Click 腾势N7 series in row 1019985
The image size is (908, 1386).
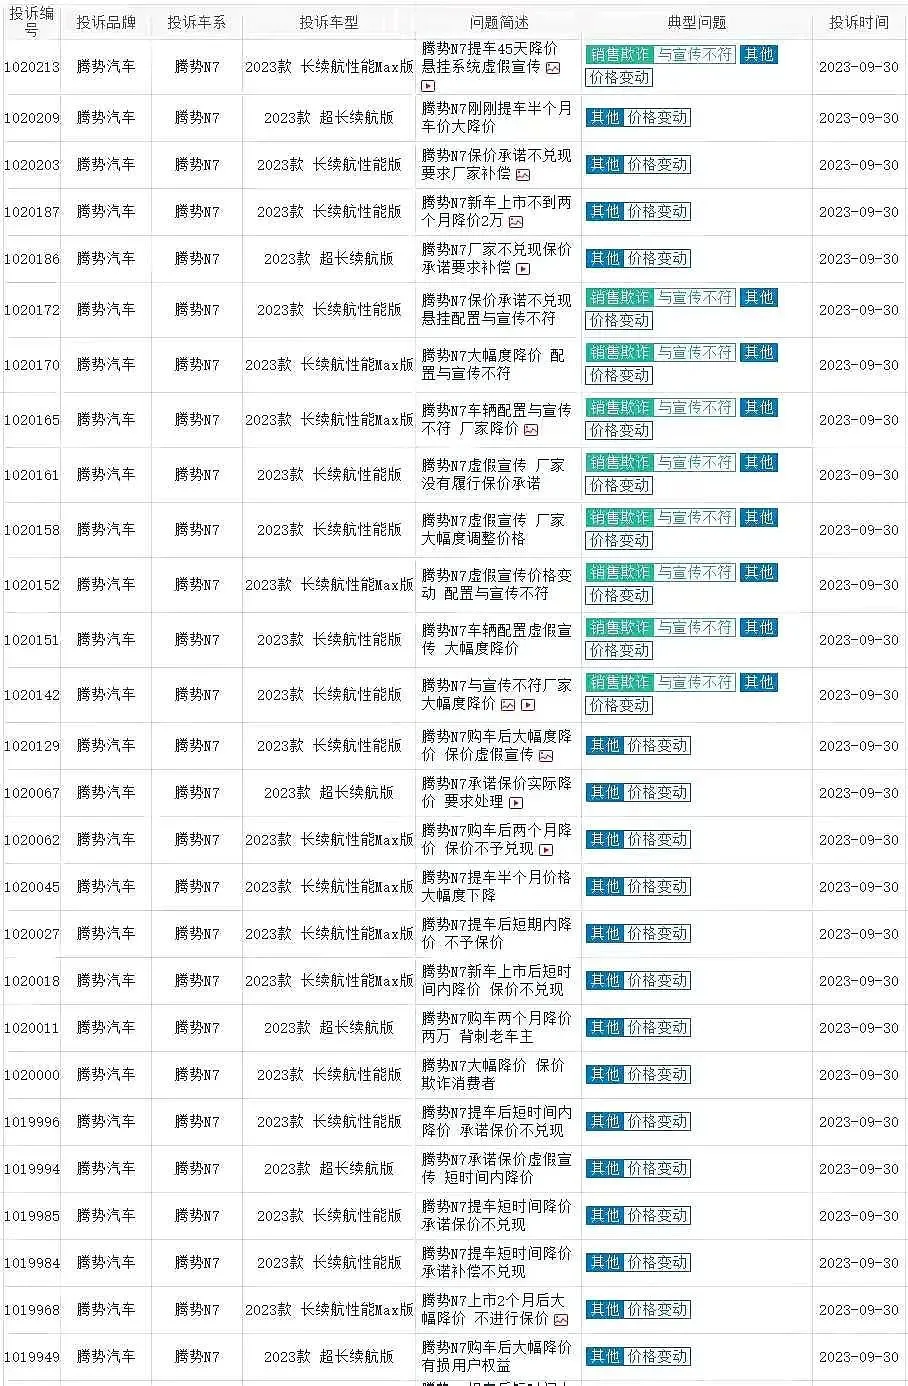pyautogui.click(x=197, y=1216)
